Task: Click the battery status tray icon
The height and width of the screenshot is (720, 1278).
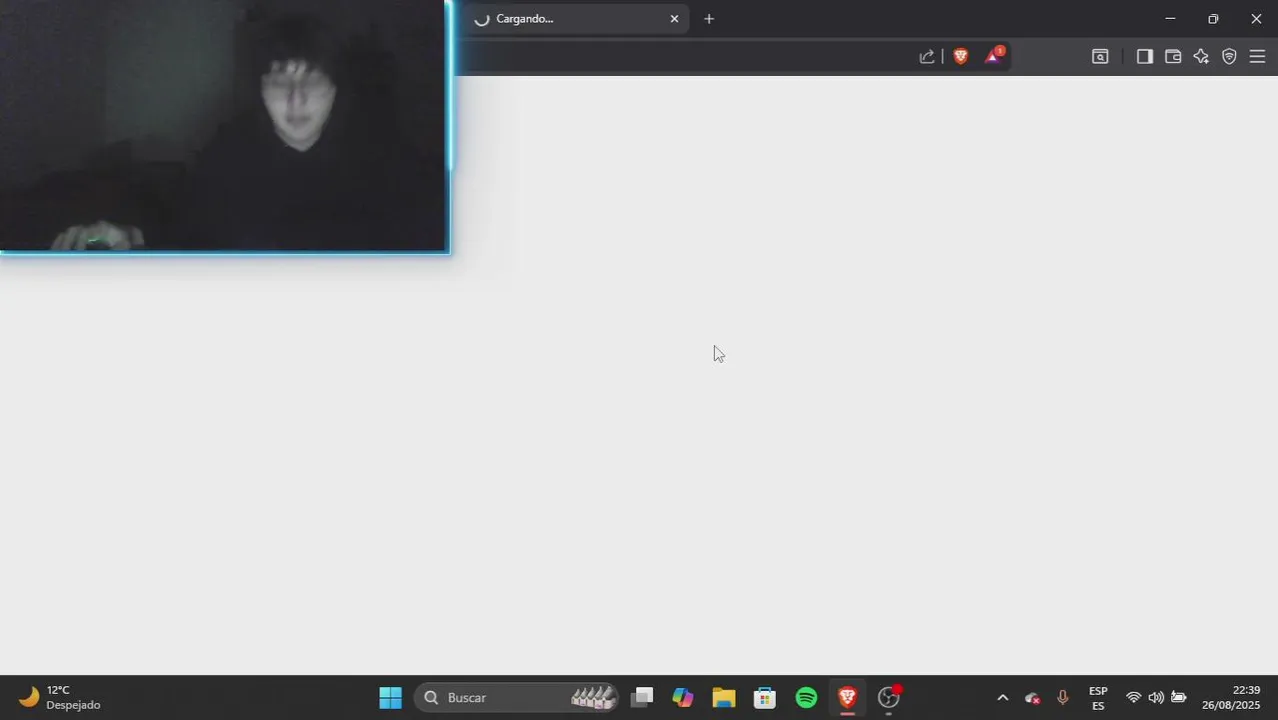Action: (x=1179, y=698)
